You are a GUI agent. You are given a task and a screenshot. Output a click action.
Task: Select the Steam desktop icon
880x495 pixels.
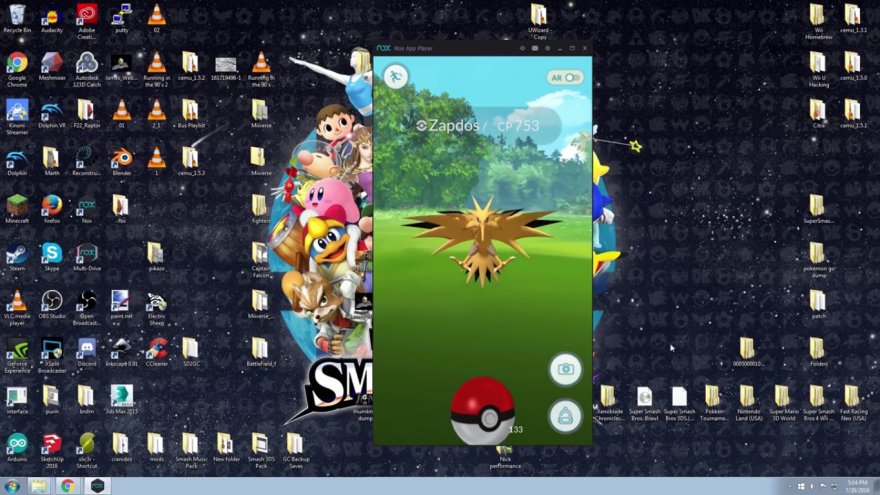[17, 255]
